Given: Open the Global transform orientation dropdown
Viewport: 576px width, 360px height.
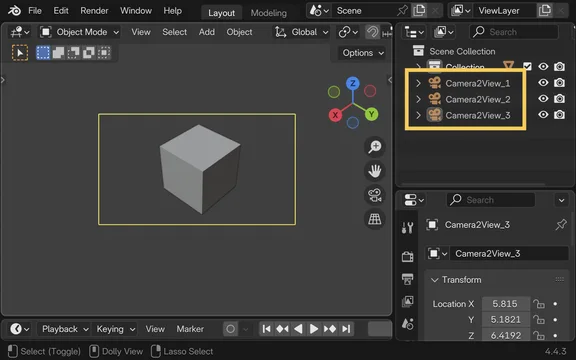Looking at the screenshot, I should pyautogui.click(x=301, y=32).
